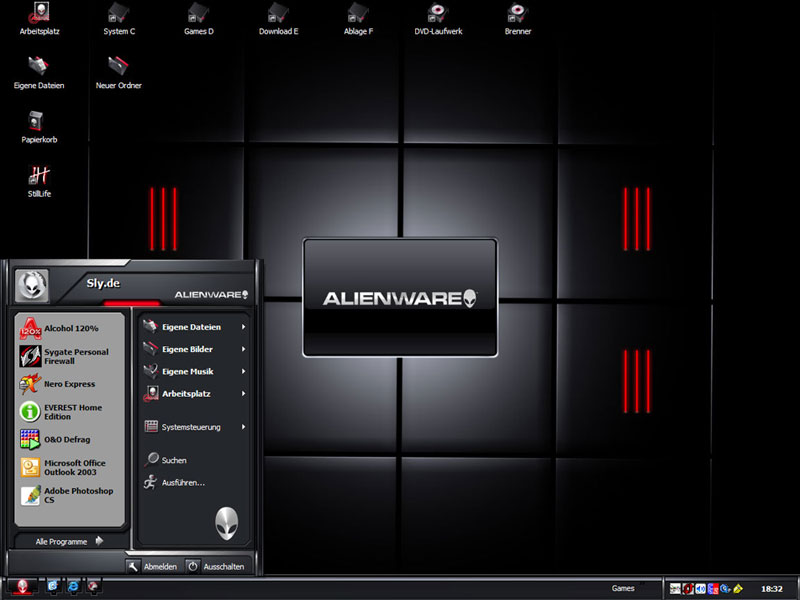Select the Neuer Ordner folder icon
800x600 pixels.
coord(118,73)
